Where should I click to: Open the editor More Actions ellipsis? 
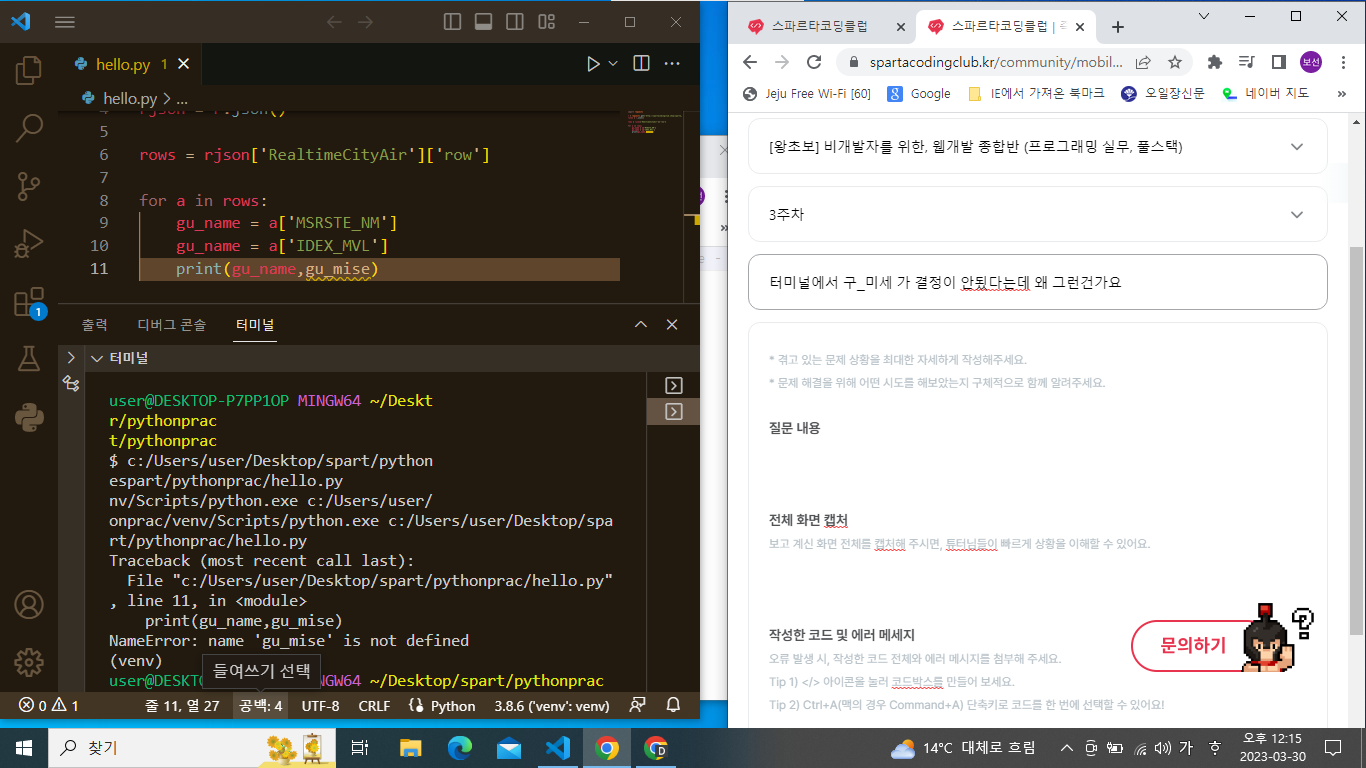(x=673, y=64)
